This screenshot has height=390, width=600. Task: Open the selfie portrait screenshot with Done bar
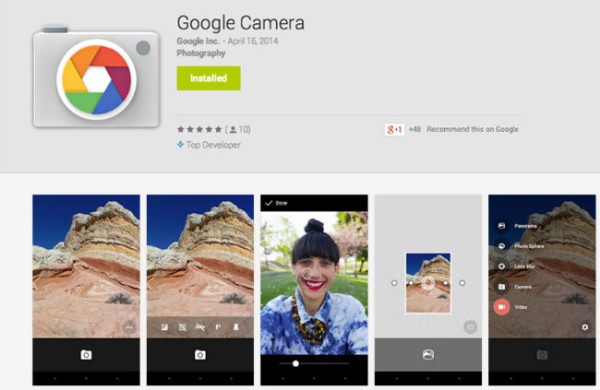314,290
